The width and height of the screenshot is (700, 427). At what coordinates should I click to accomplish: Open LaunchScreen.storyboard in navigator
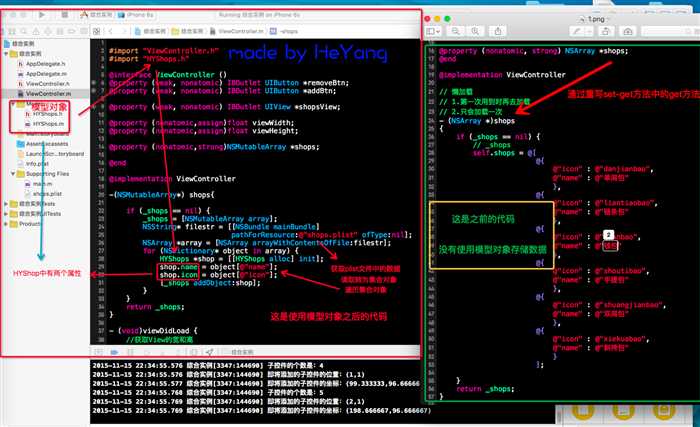point(50,154)
